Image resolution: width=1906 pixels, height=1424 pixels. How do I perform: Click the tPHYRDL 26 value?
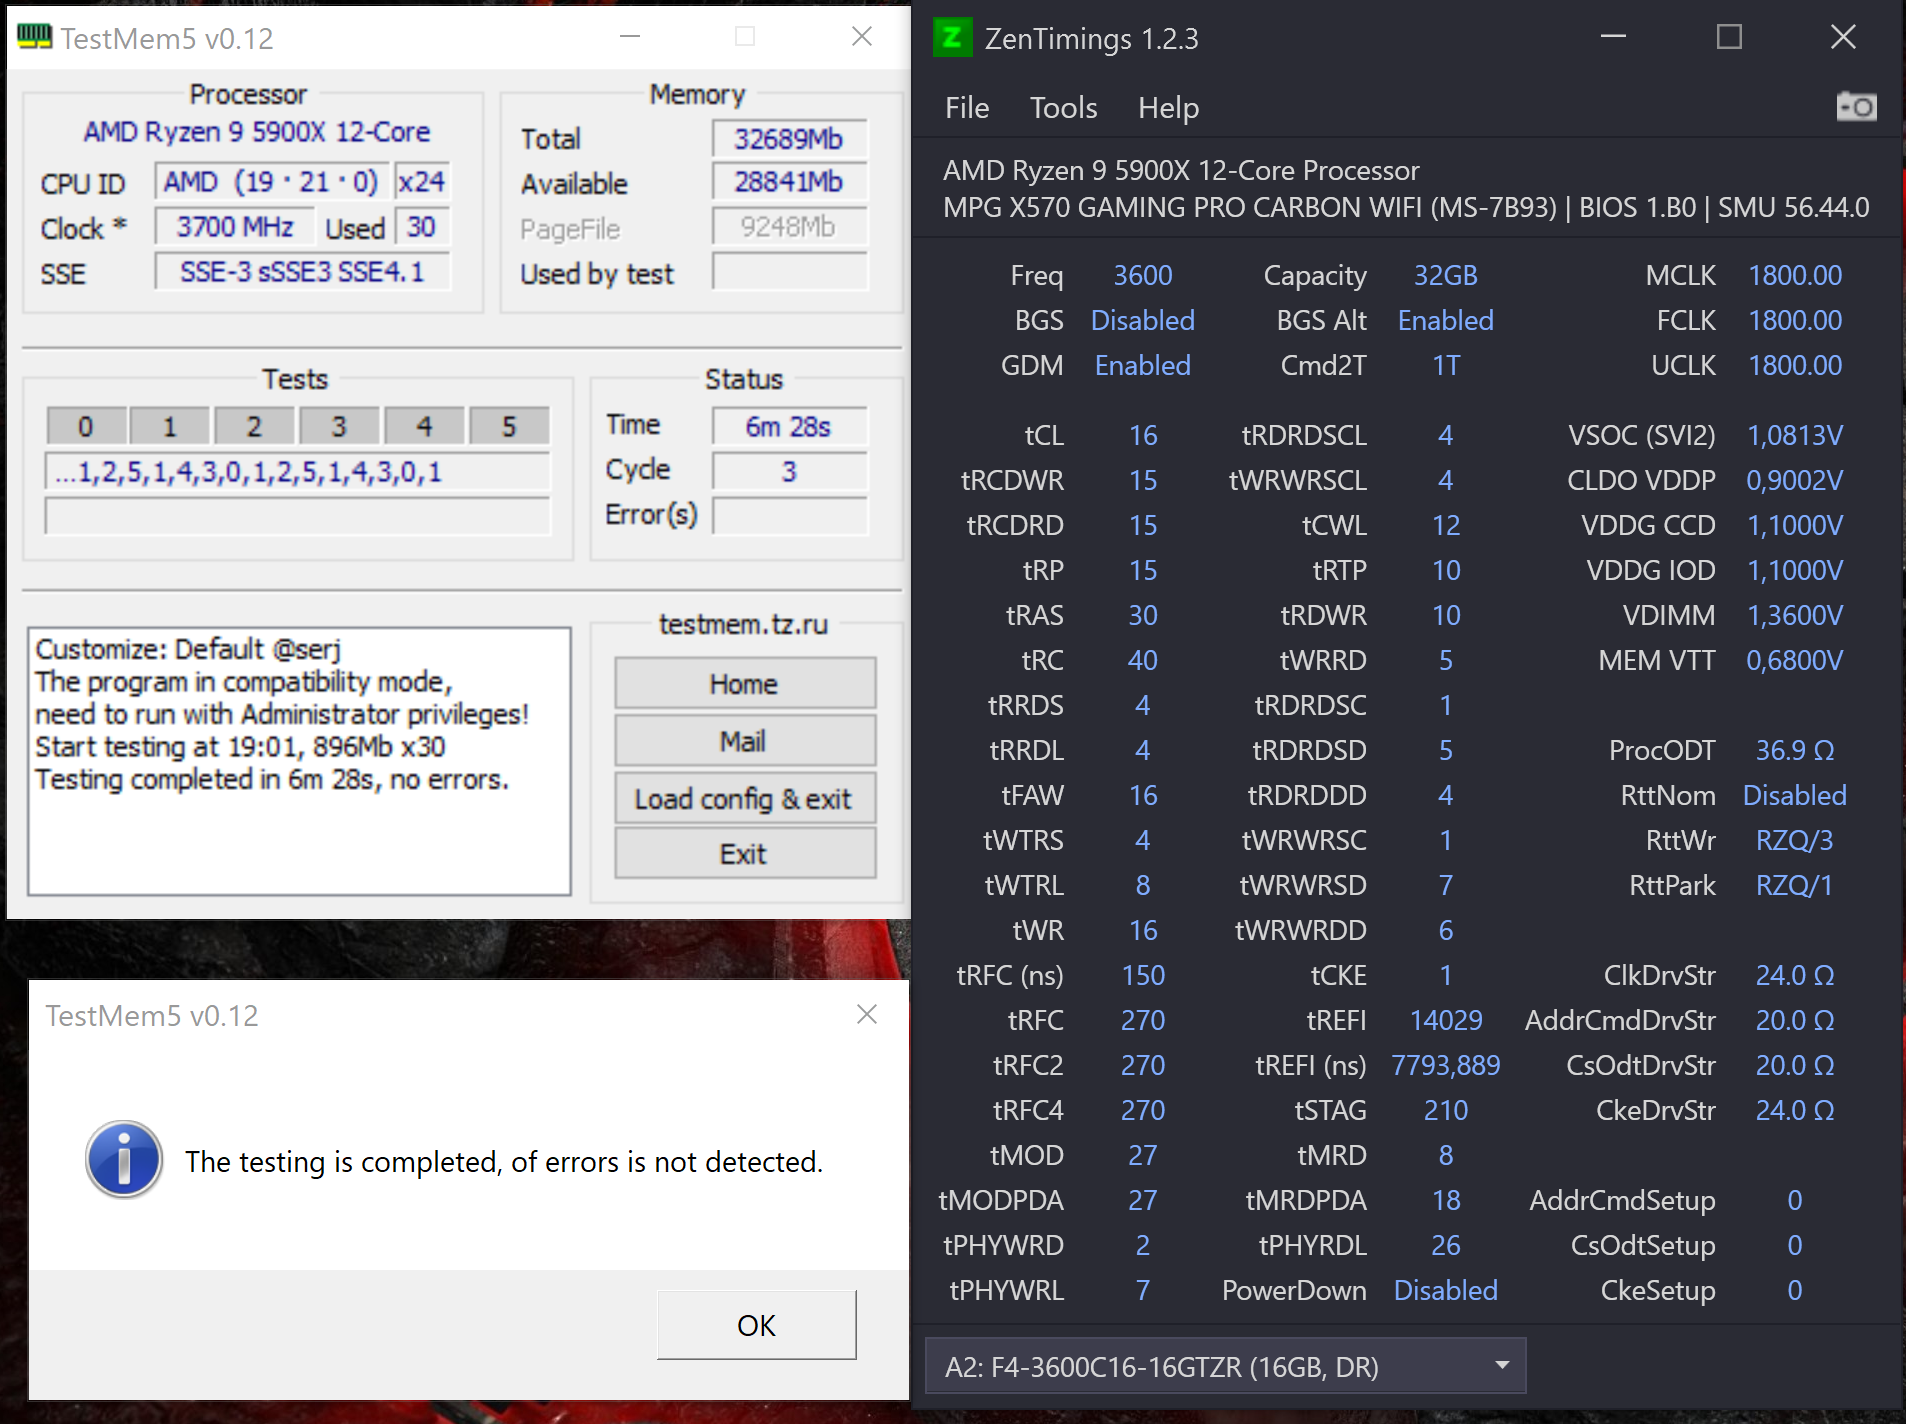pyautogui.click(x=1446, y=1245)
